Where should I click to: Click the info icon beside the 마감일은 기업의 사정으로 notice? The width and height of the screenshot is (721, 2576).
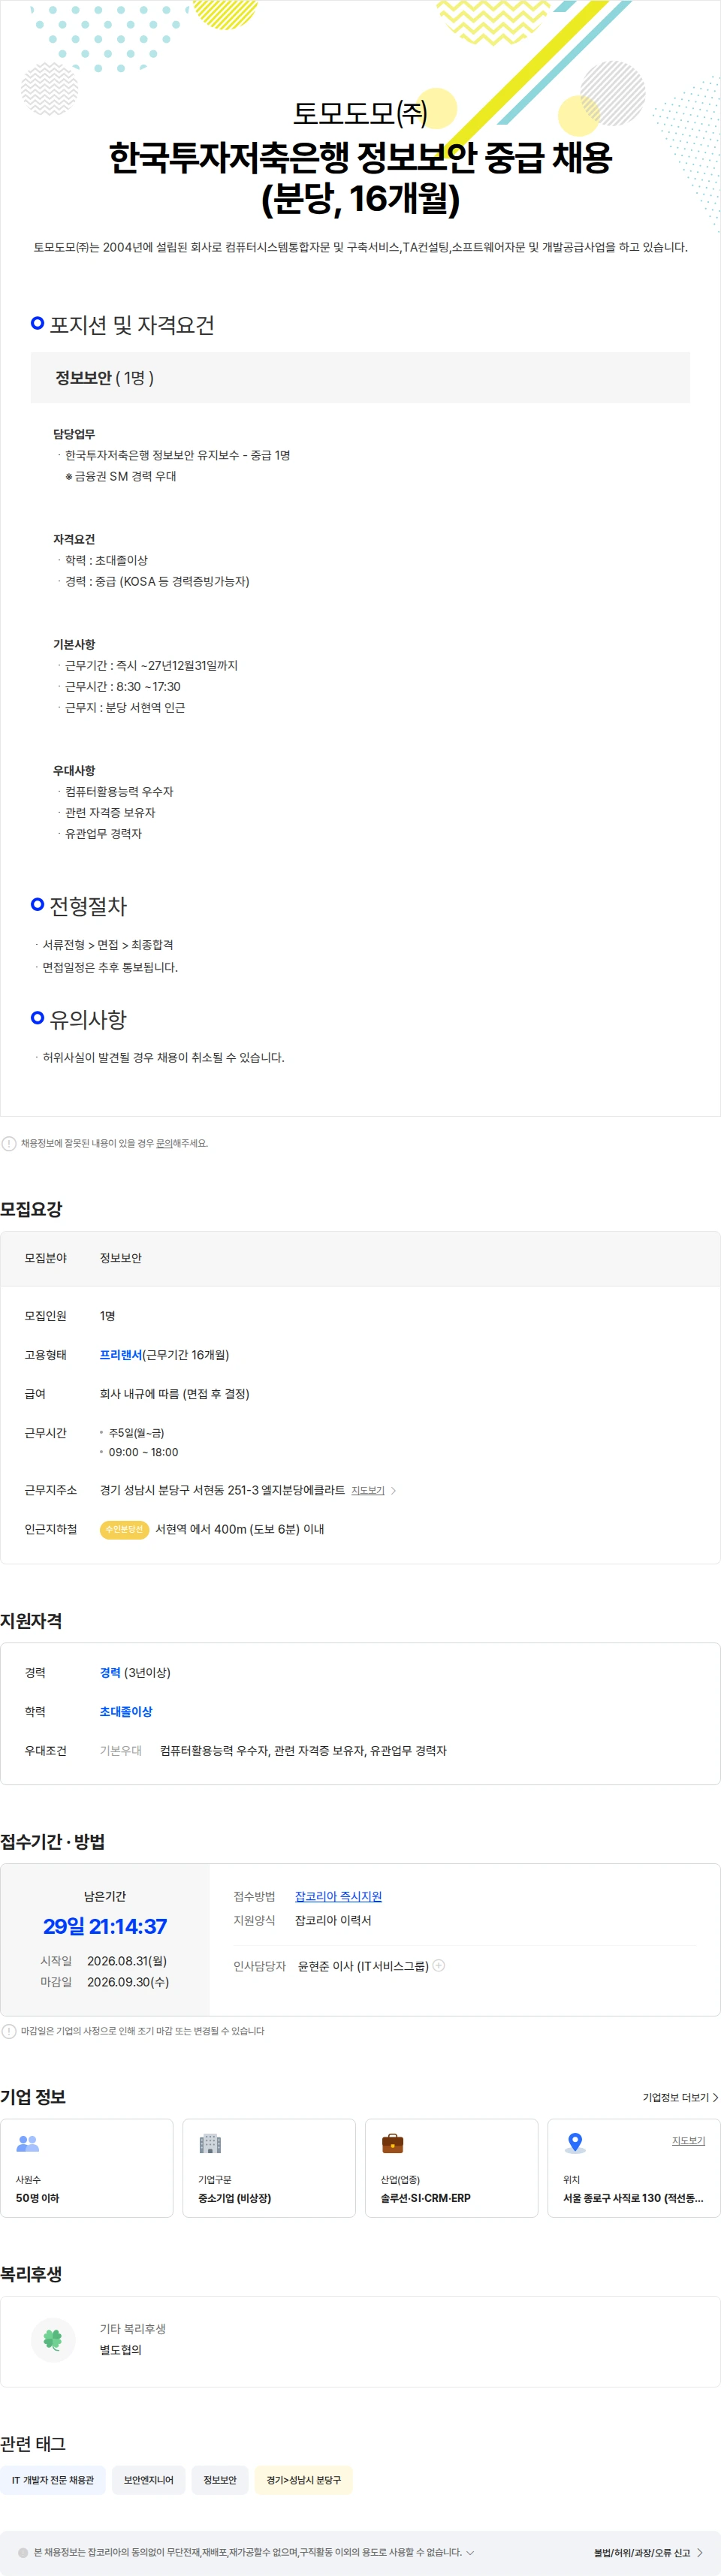point(9,2031)
